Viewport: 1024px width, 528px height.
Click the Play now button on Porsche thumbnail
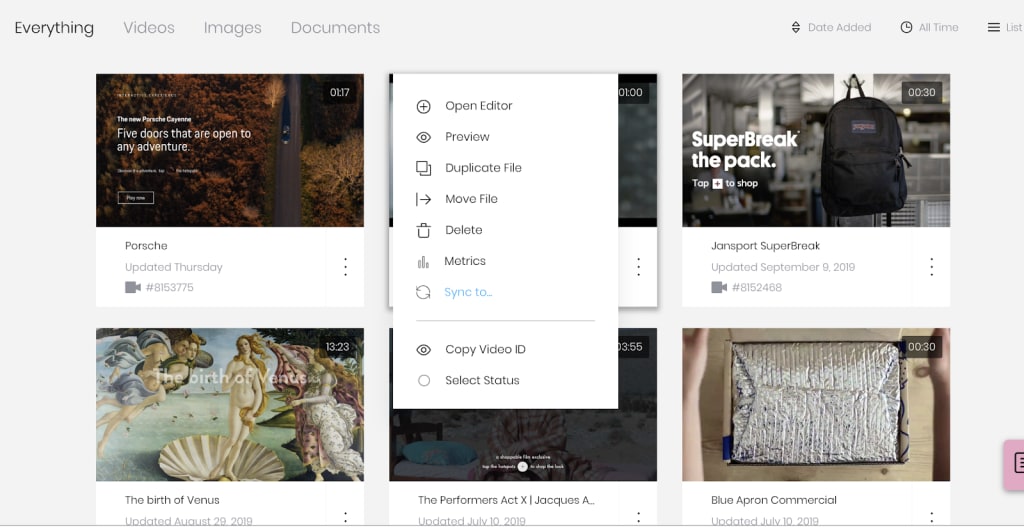136,197
